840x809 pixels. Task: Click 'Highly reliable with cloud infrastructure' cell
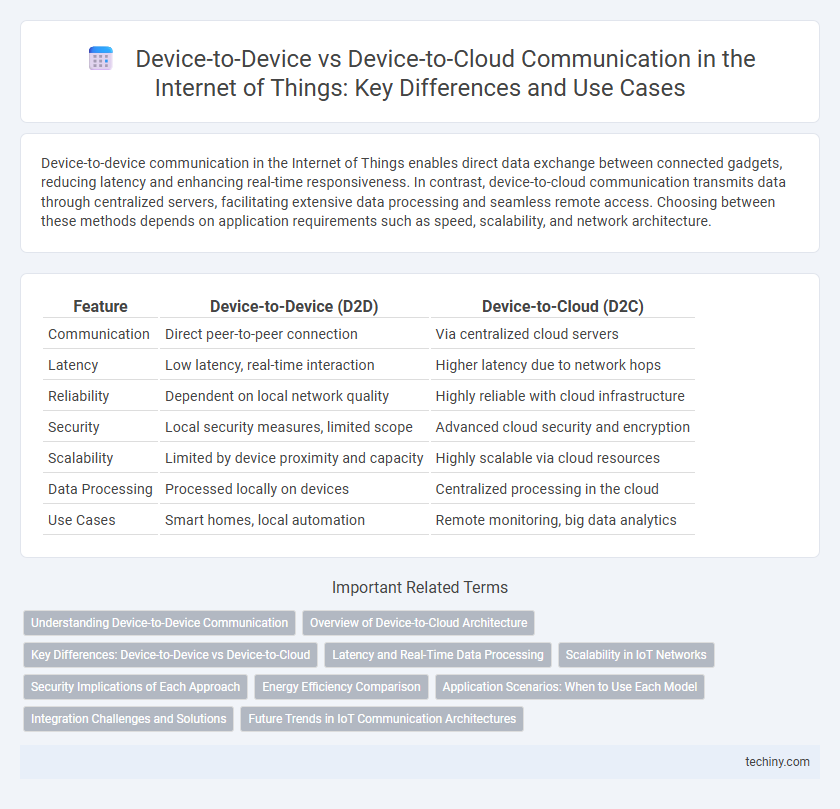pyautogui.click(x=562, y=396)
